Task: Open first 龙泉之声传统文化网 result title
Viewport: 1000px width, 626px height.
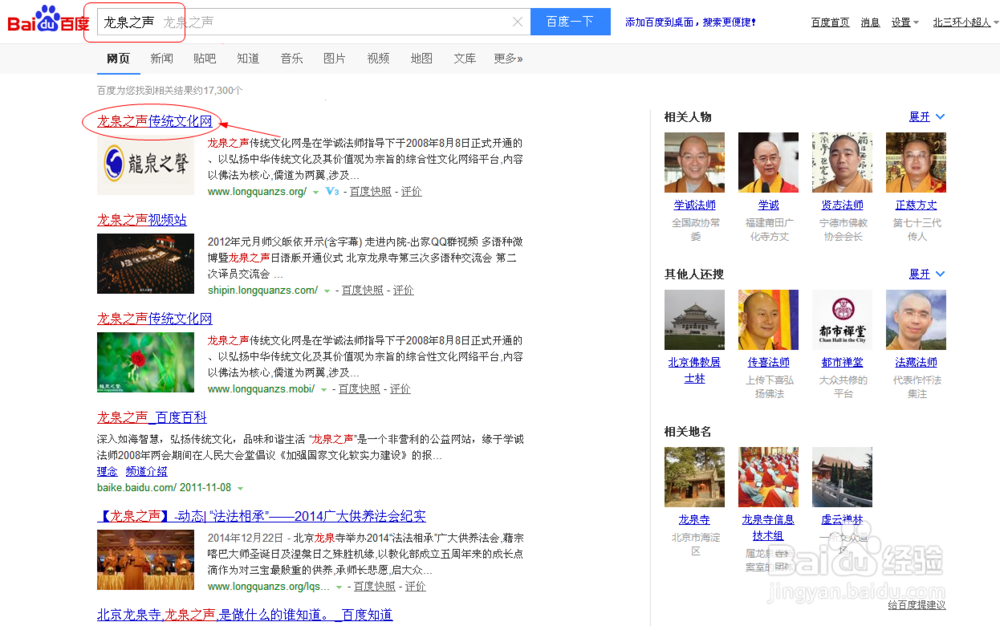Action: (154, 121)
